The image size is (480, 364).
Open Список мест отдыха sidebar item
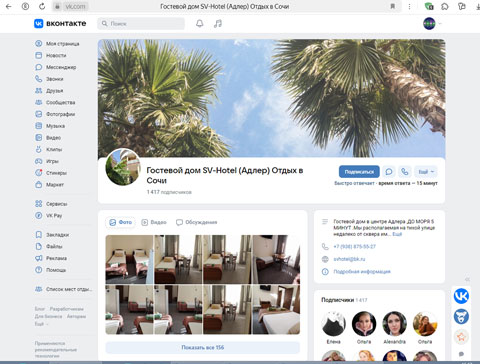click(x=64, y=289)
